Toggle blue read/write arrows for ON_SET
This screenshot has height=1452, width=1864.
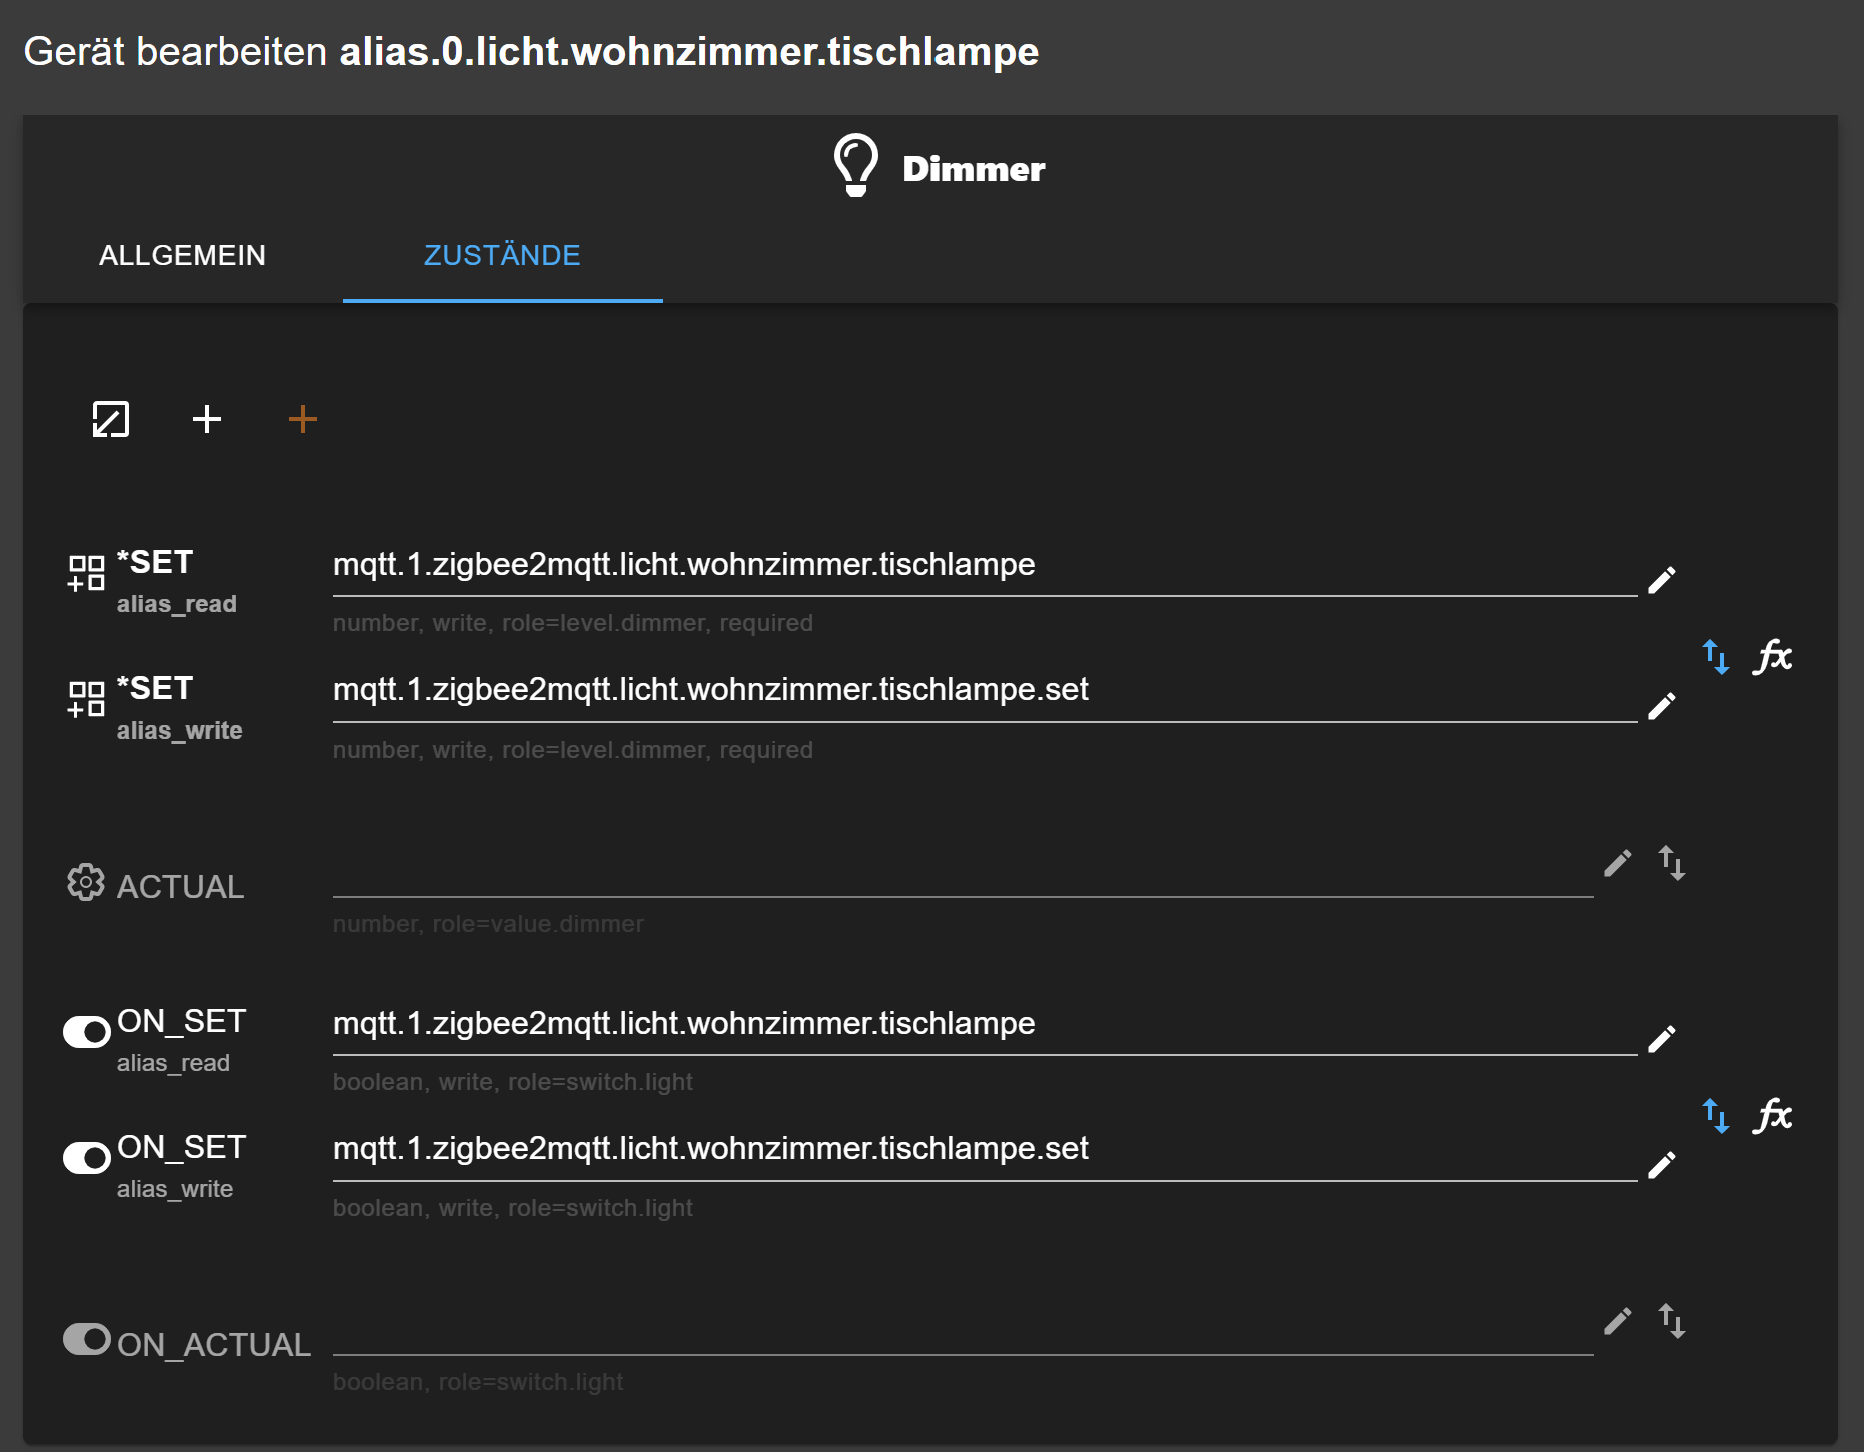(1716, 1115)
